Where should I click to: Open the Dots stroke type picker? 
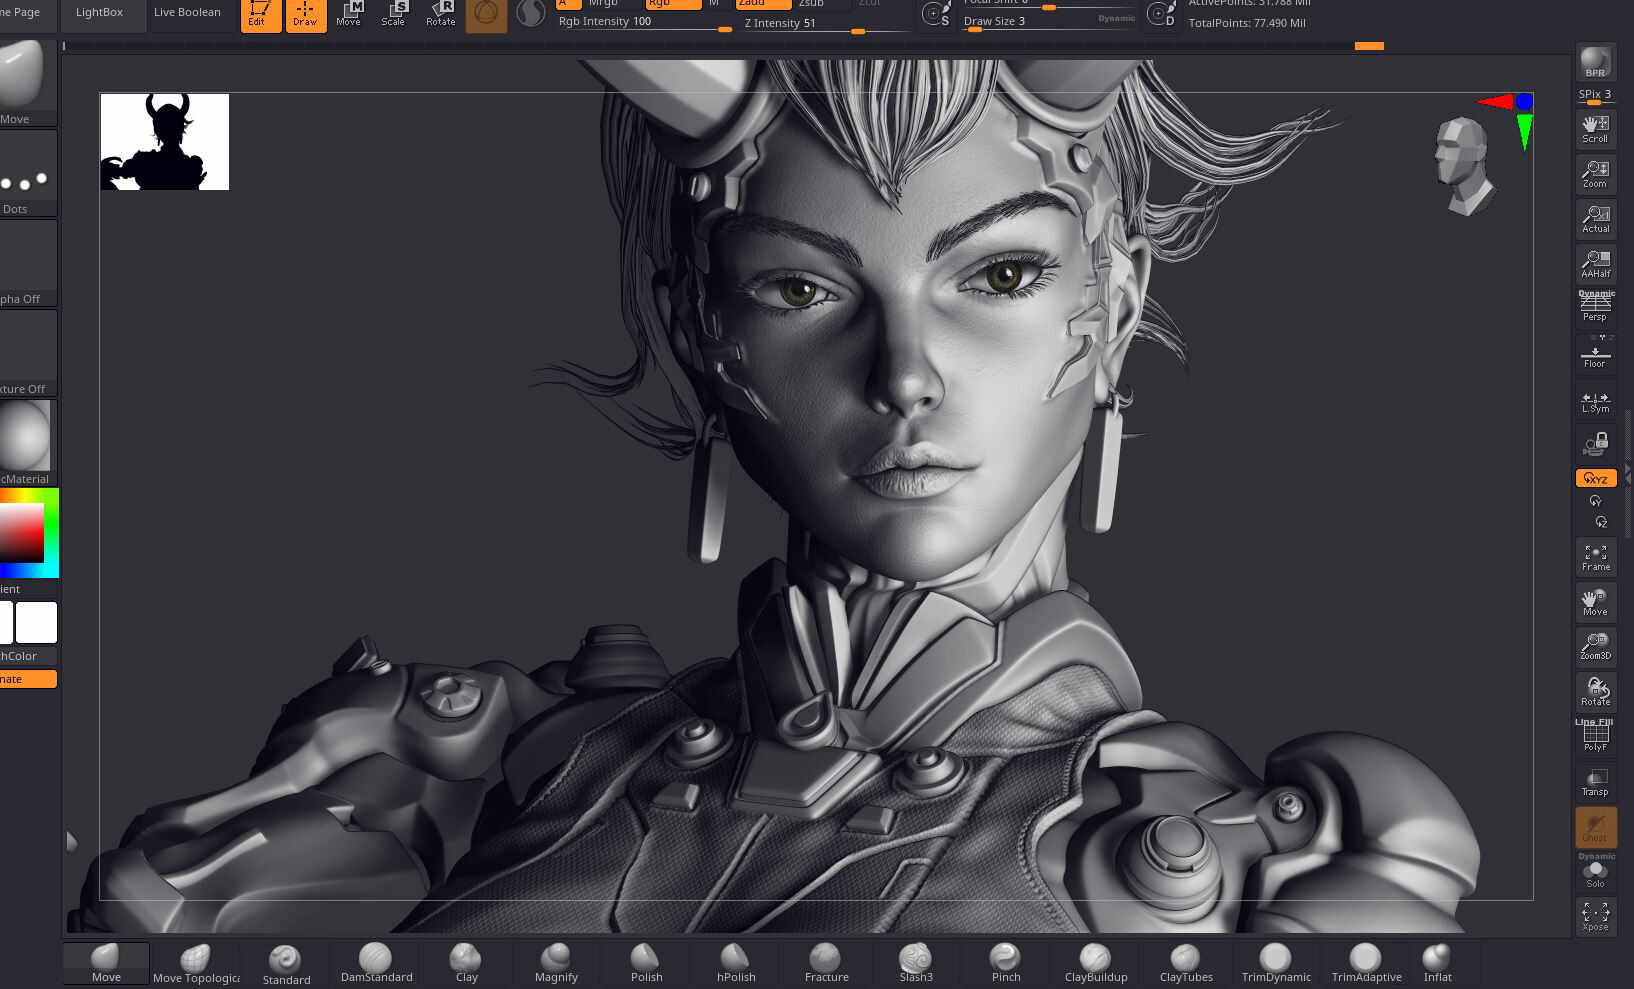pyautogui.click(x=27, y=172)
